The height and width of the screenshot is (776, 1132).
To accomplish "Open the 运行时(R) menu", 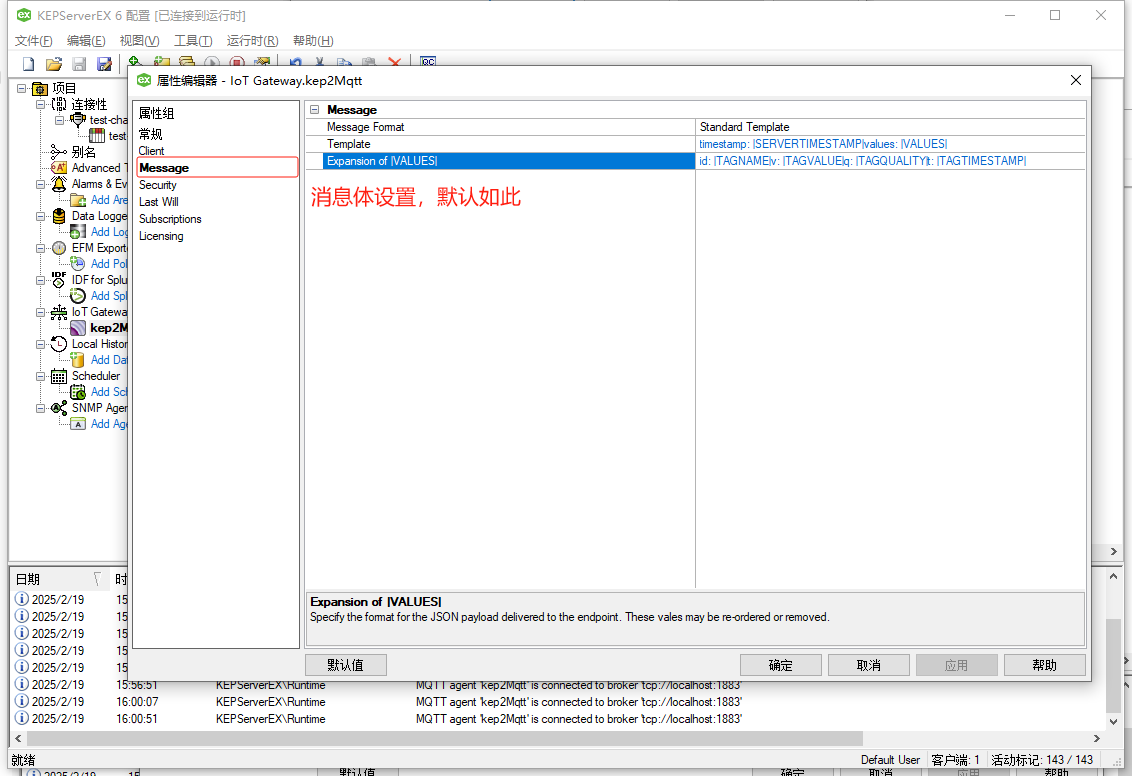I will coord(252,40).
